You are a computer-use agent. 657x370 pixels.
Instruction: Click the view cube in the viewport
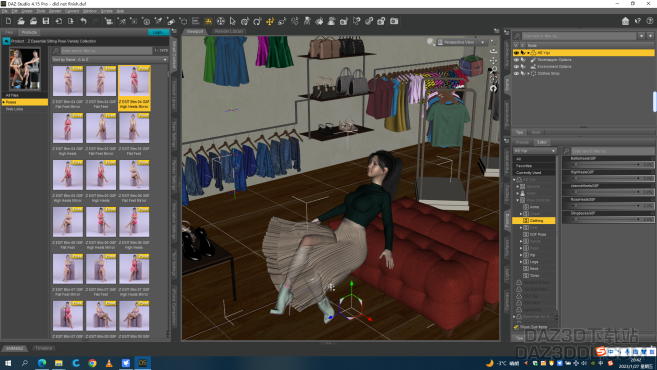click(471, 65)
